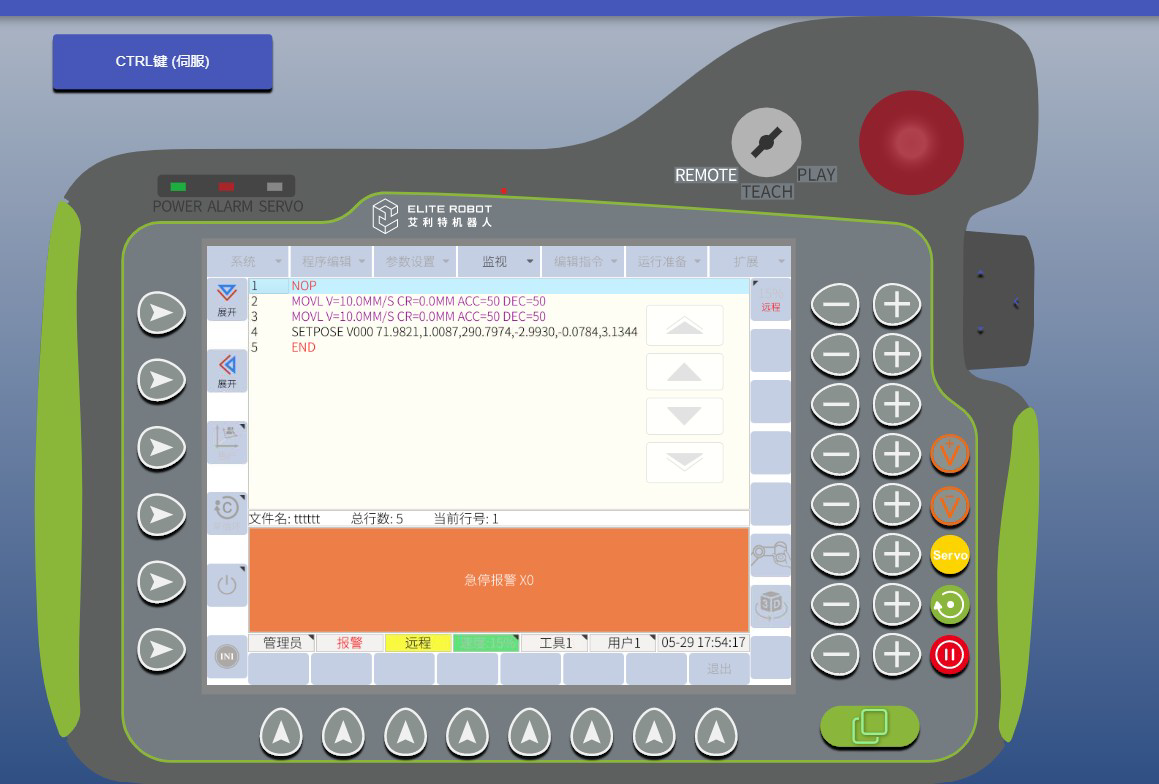Click the robot arm icon on right sidebar
The image size is (1159, 784).
pyautogui.click(x=770, y=555)
